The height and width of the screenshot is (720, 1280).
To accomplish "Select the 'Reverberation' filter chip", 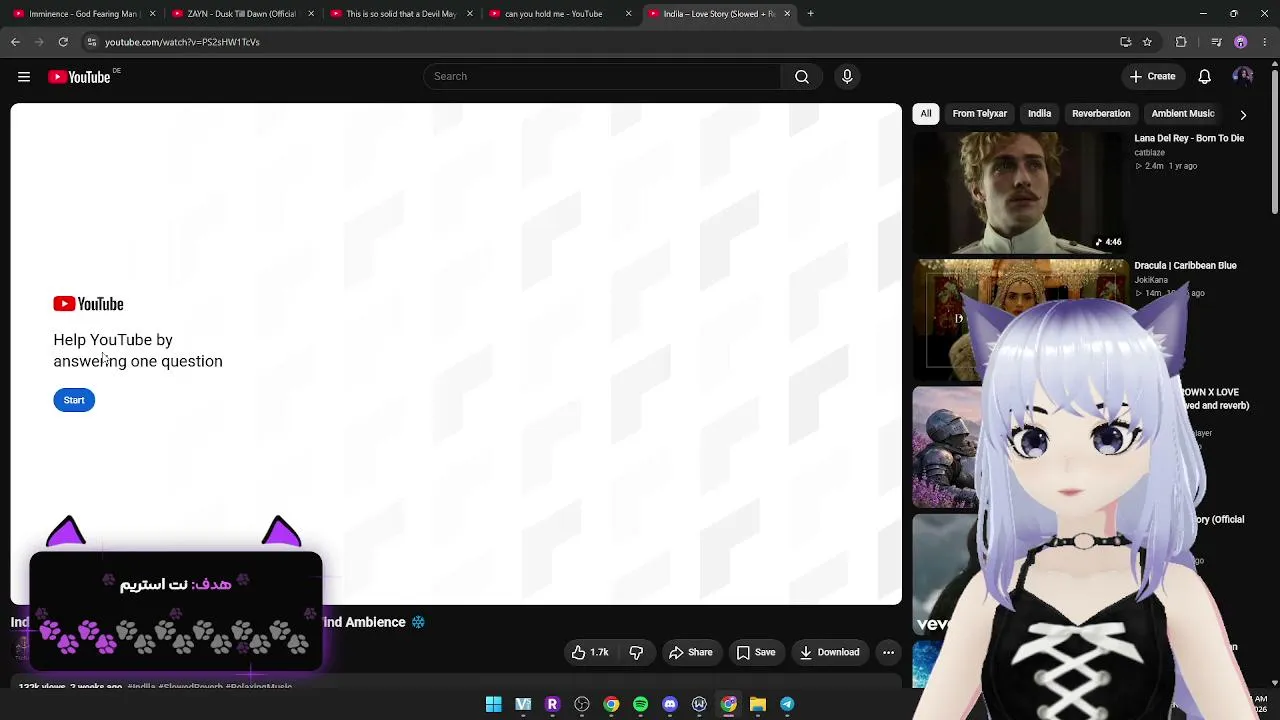I will (x=1101, y=114).
